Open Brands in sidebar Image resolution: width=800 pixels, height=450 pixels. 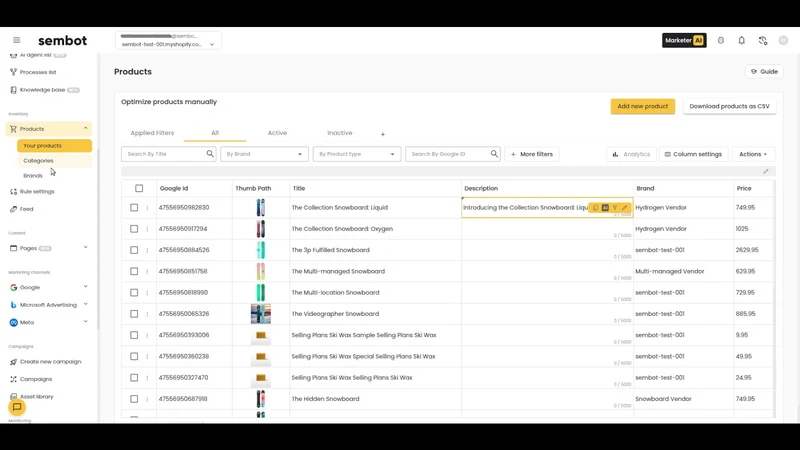click(33, 176)
